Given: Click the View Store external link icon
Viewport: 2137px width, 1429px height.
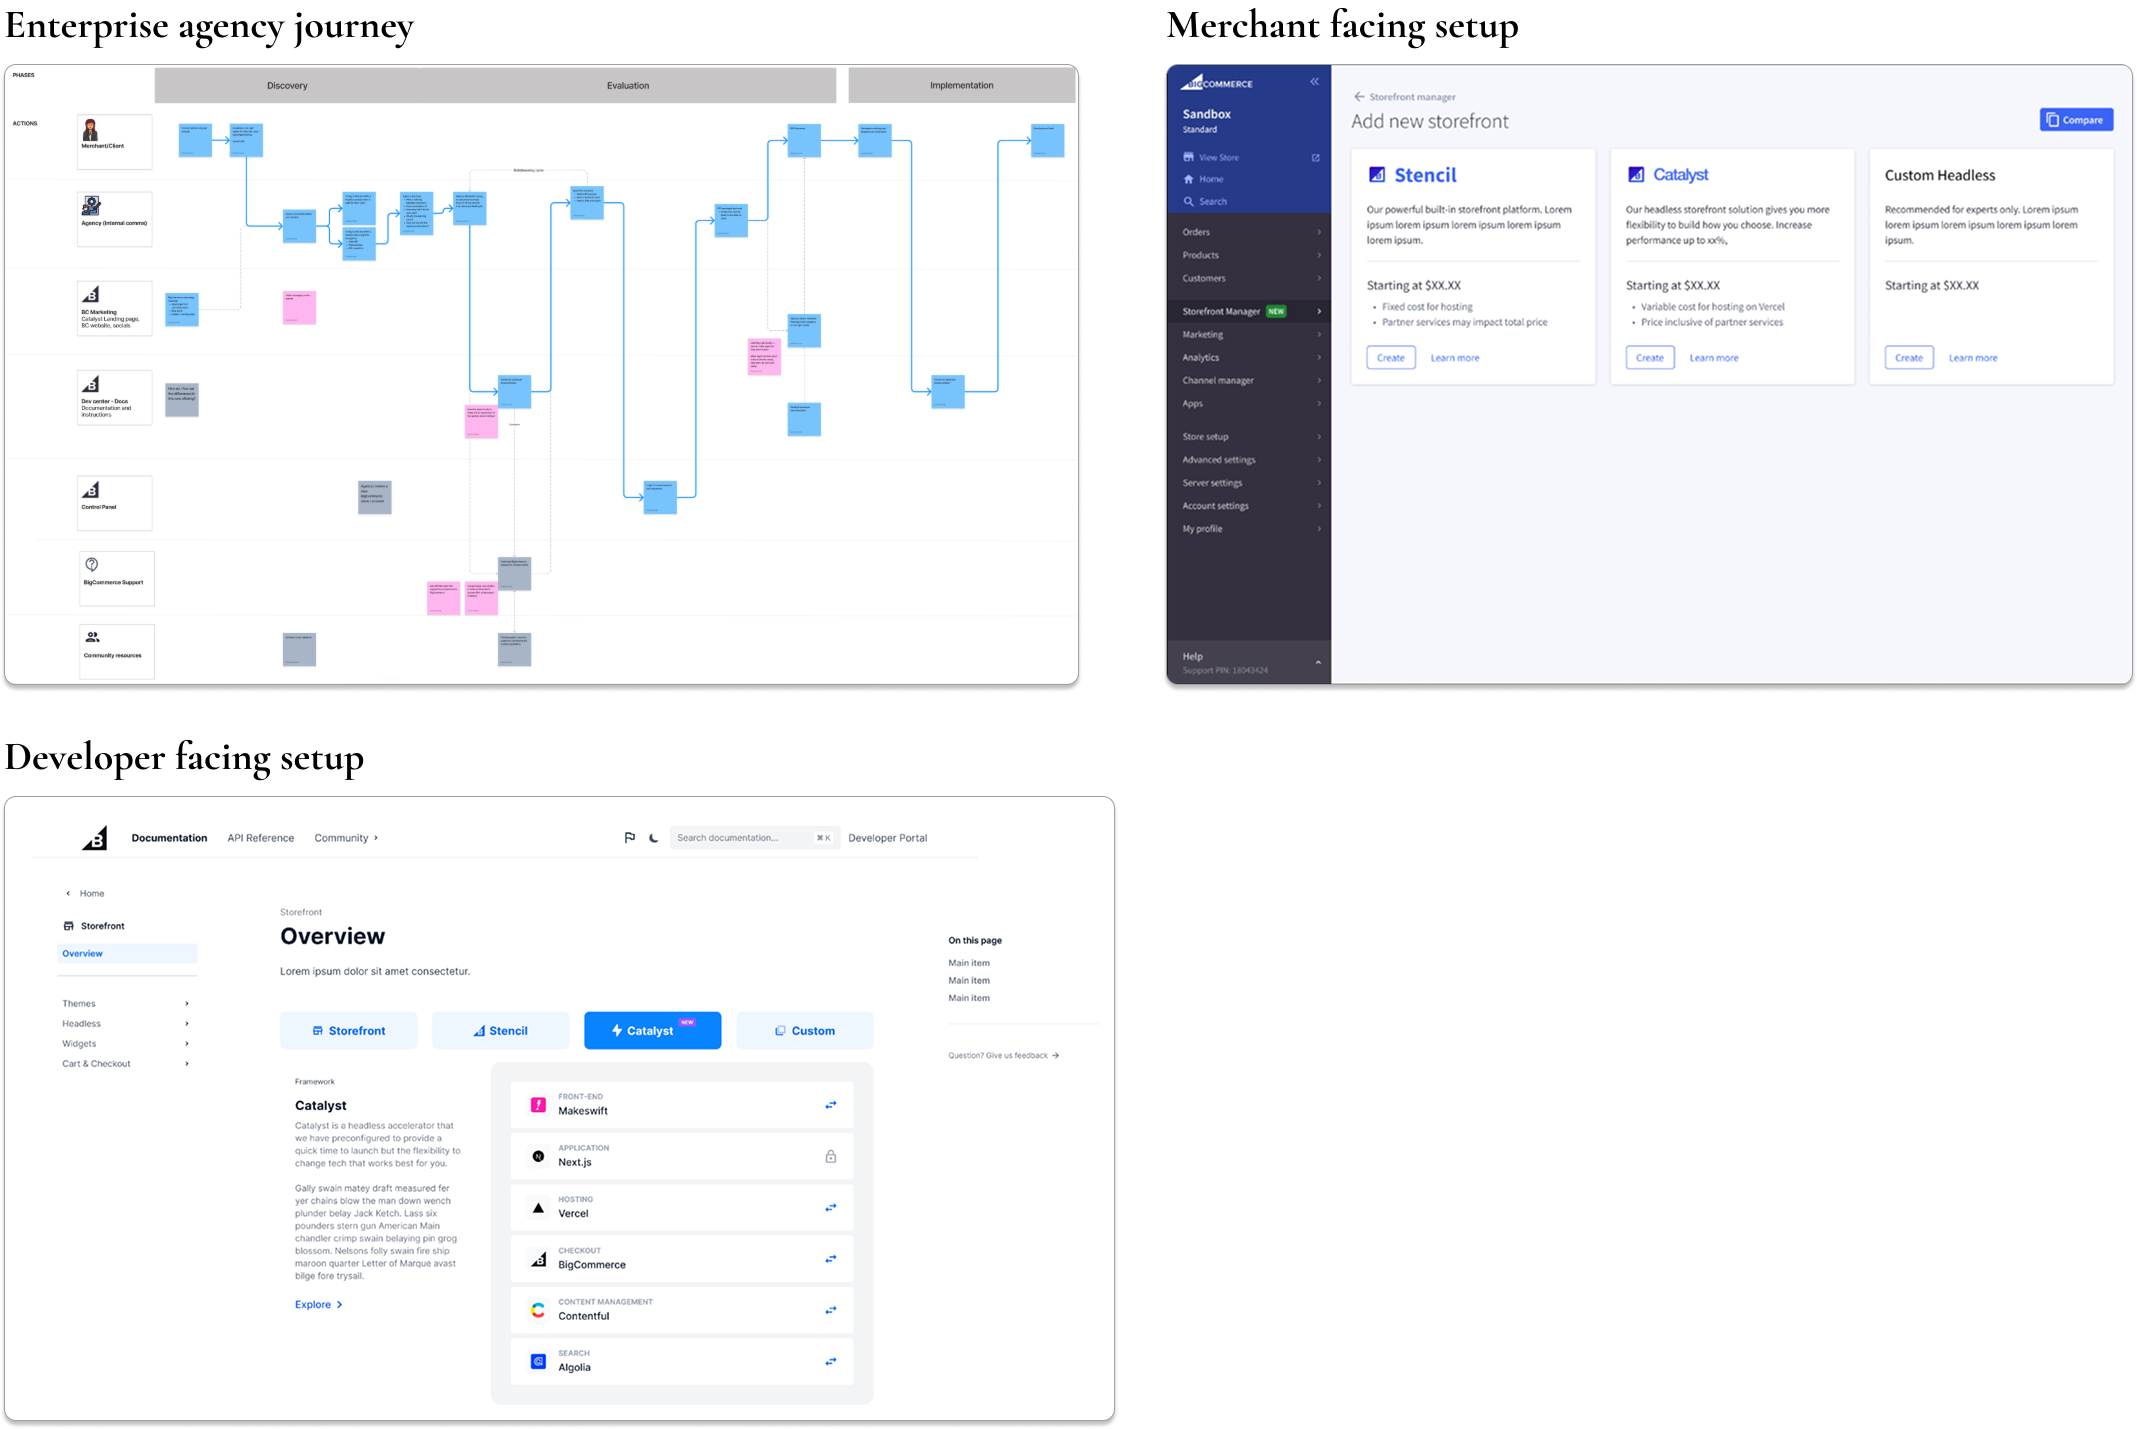Looking at the screenshot, I should 1315,158.
